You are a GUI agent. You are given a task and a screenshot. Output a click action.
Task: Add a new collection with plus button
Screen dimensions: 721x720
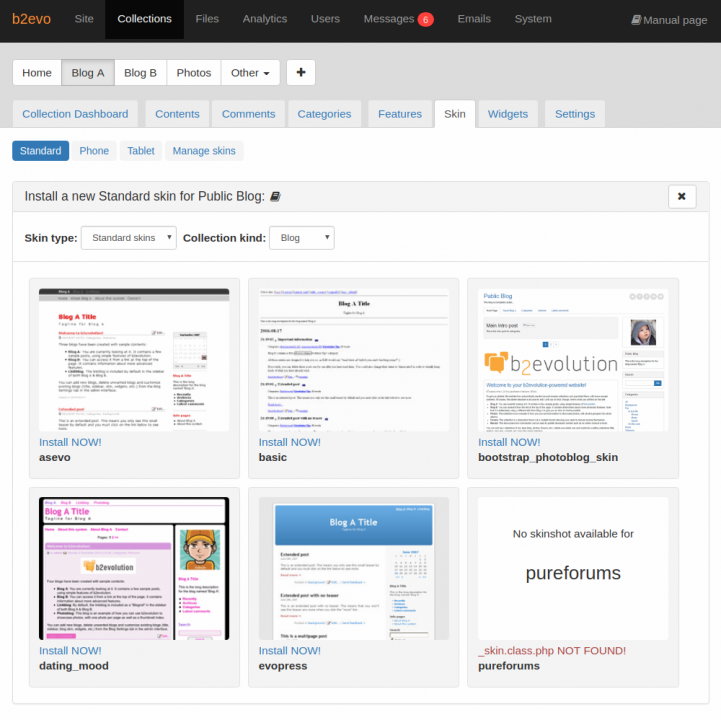point(301,73)
